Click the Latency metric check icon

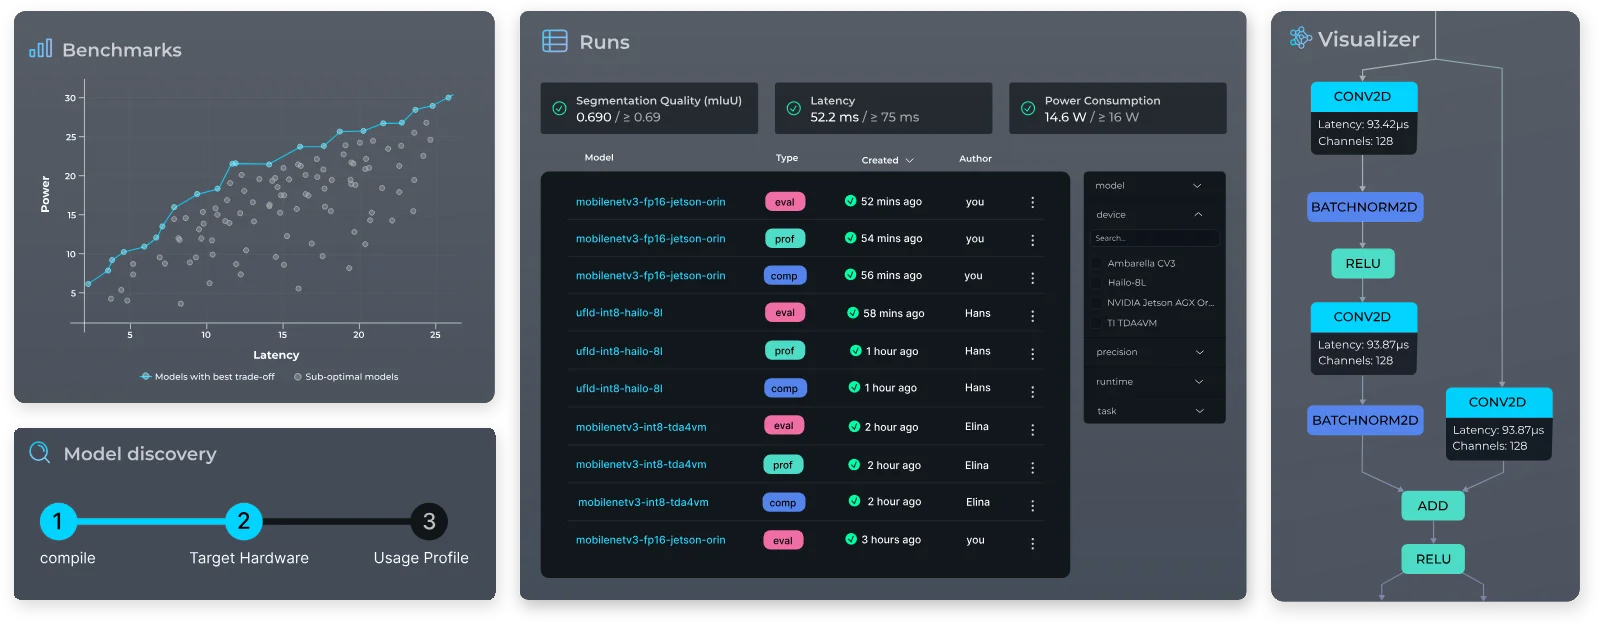coord(793,108)
